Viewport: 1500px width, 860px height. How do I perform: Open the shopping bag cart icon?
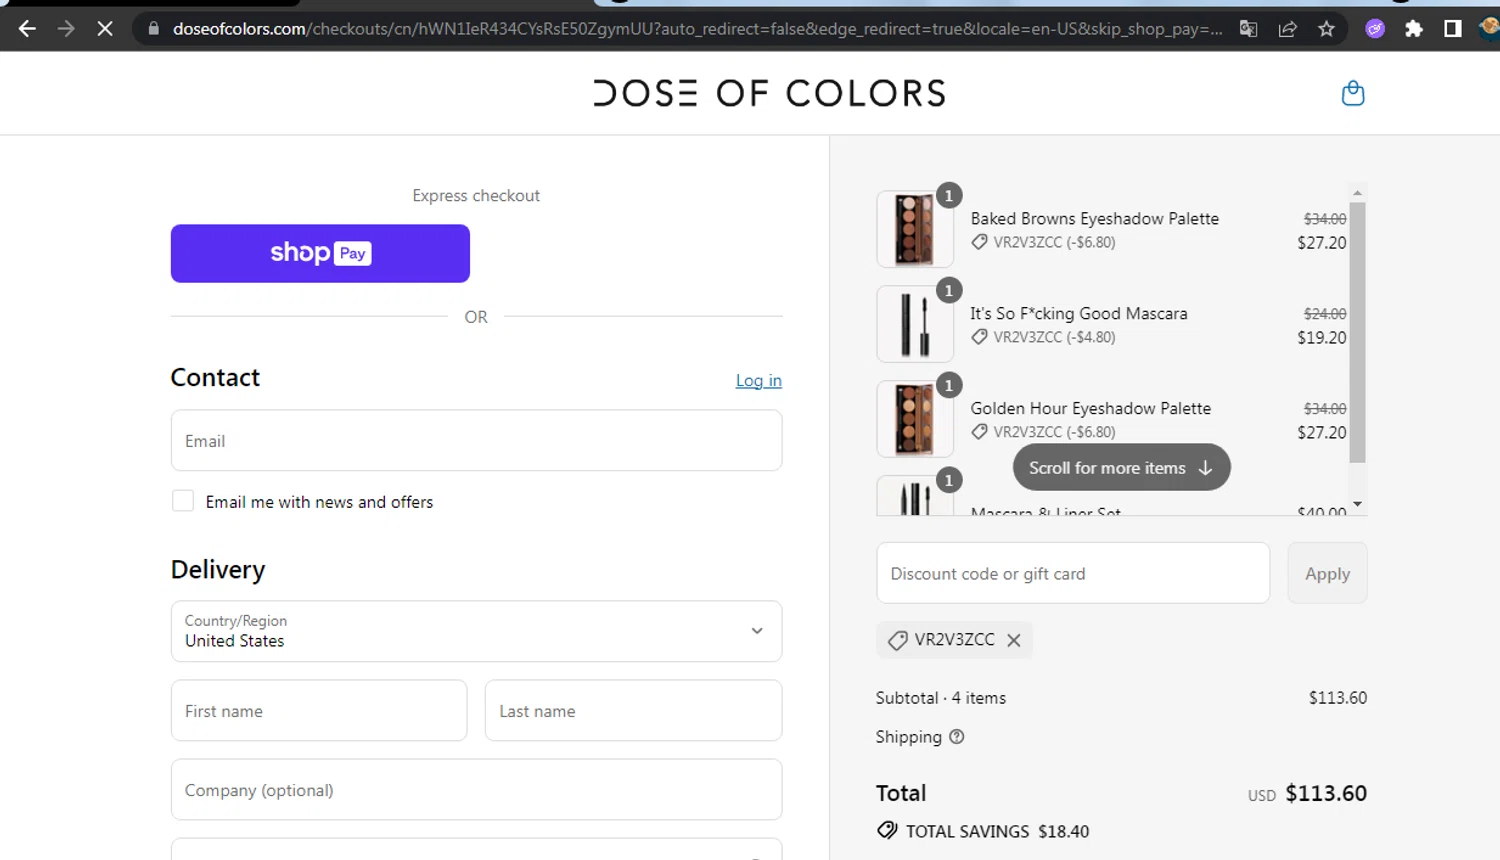tap(1352, 93)
